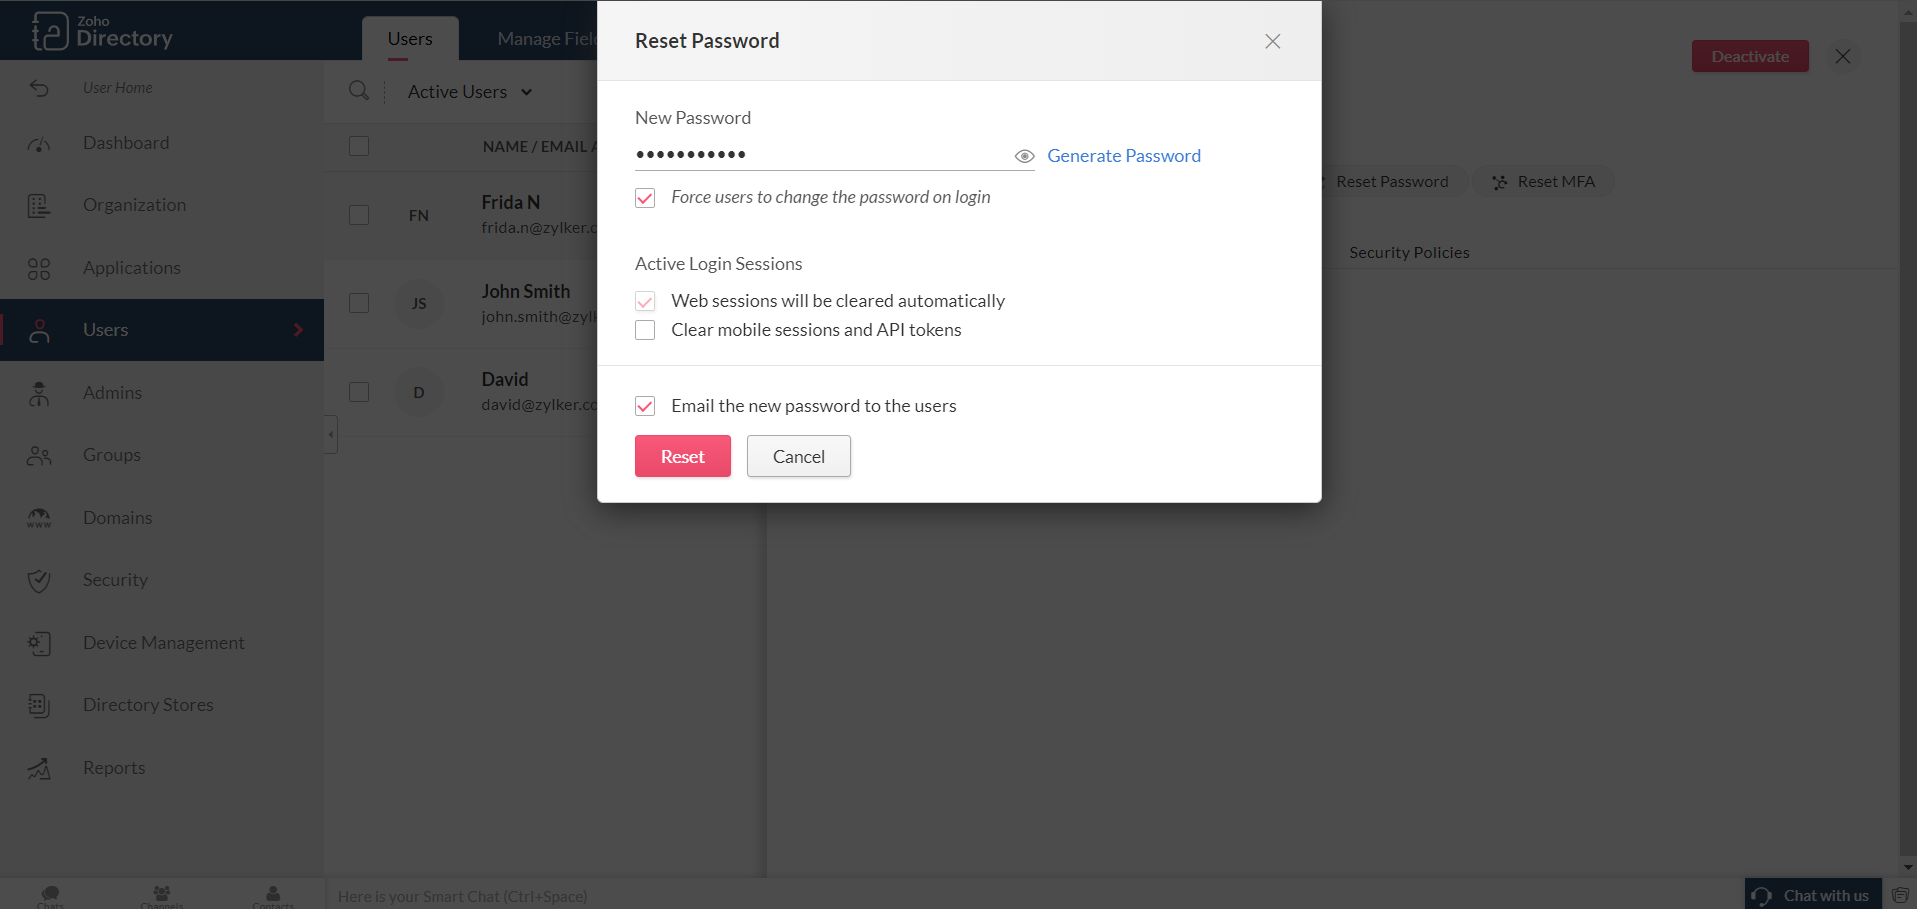Click the Organization sidebar icon
Screen dimensions: 1917x909
coord(39,206)
